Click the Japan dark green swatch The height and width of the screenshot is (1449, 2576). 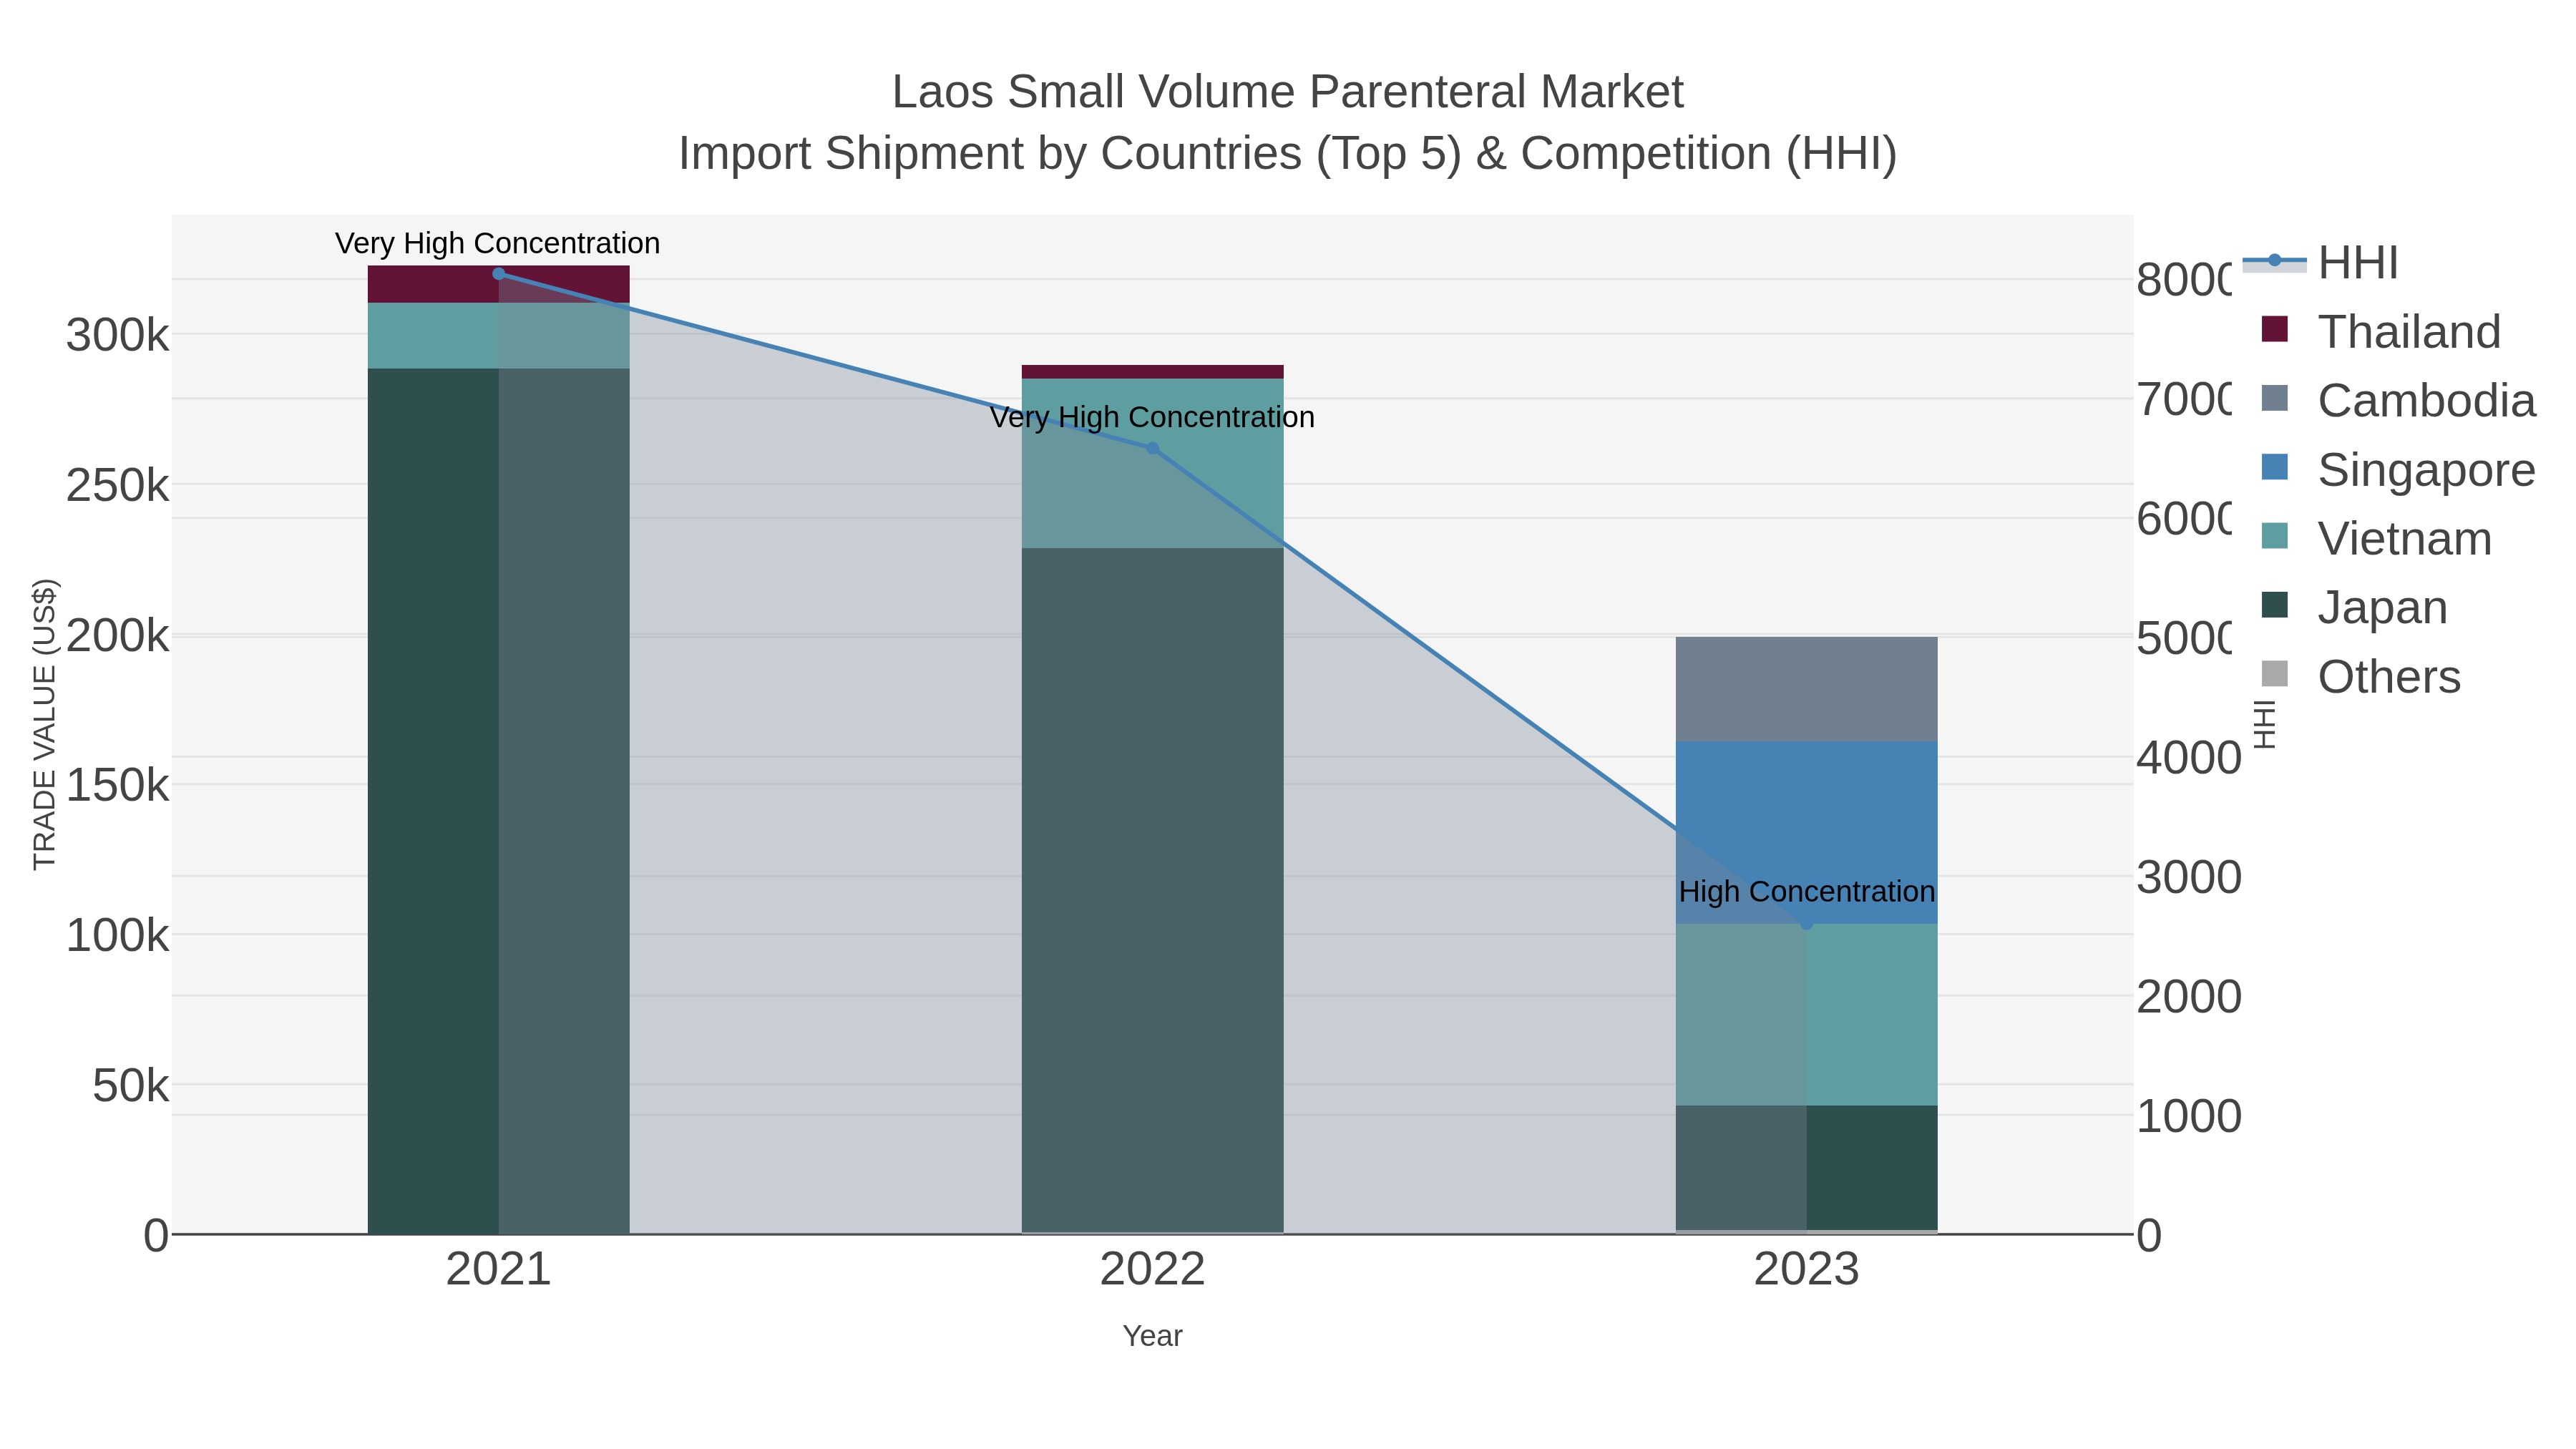point(2274,605)
